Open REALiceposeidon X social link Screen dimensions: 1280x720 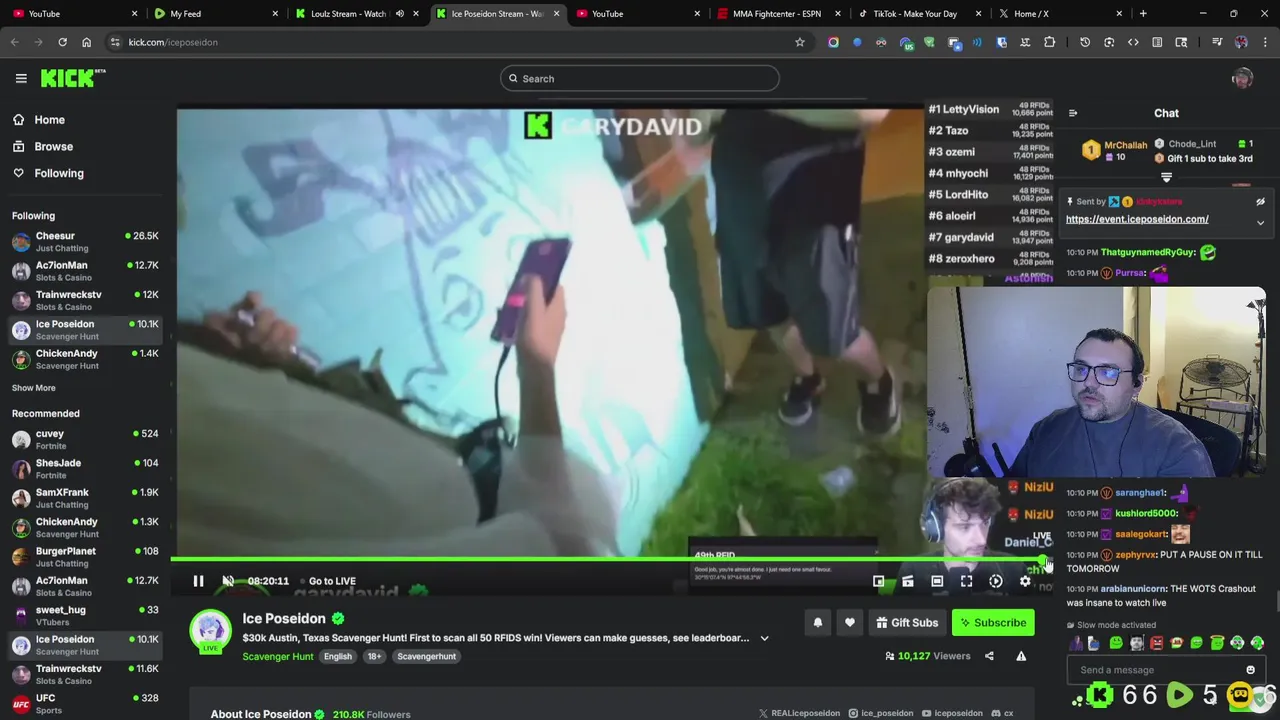[x=799, y=713]
